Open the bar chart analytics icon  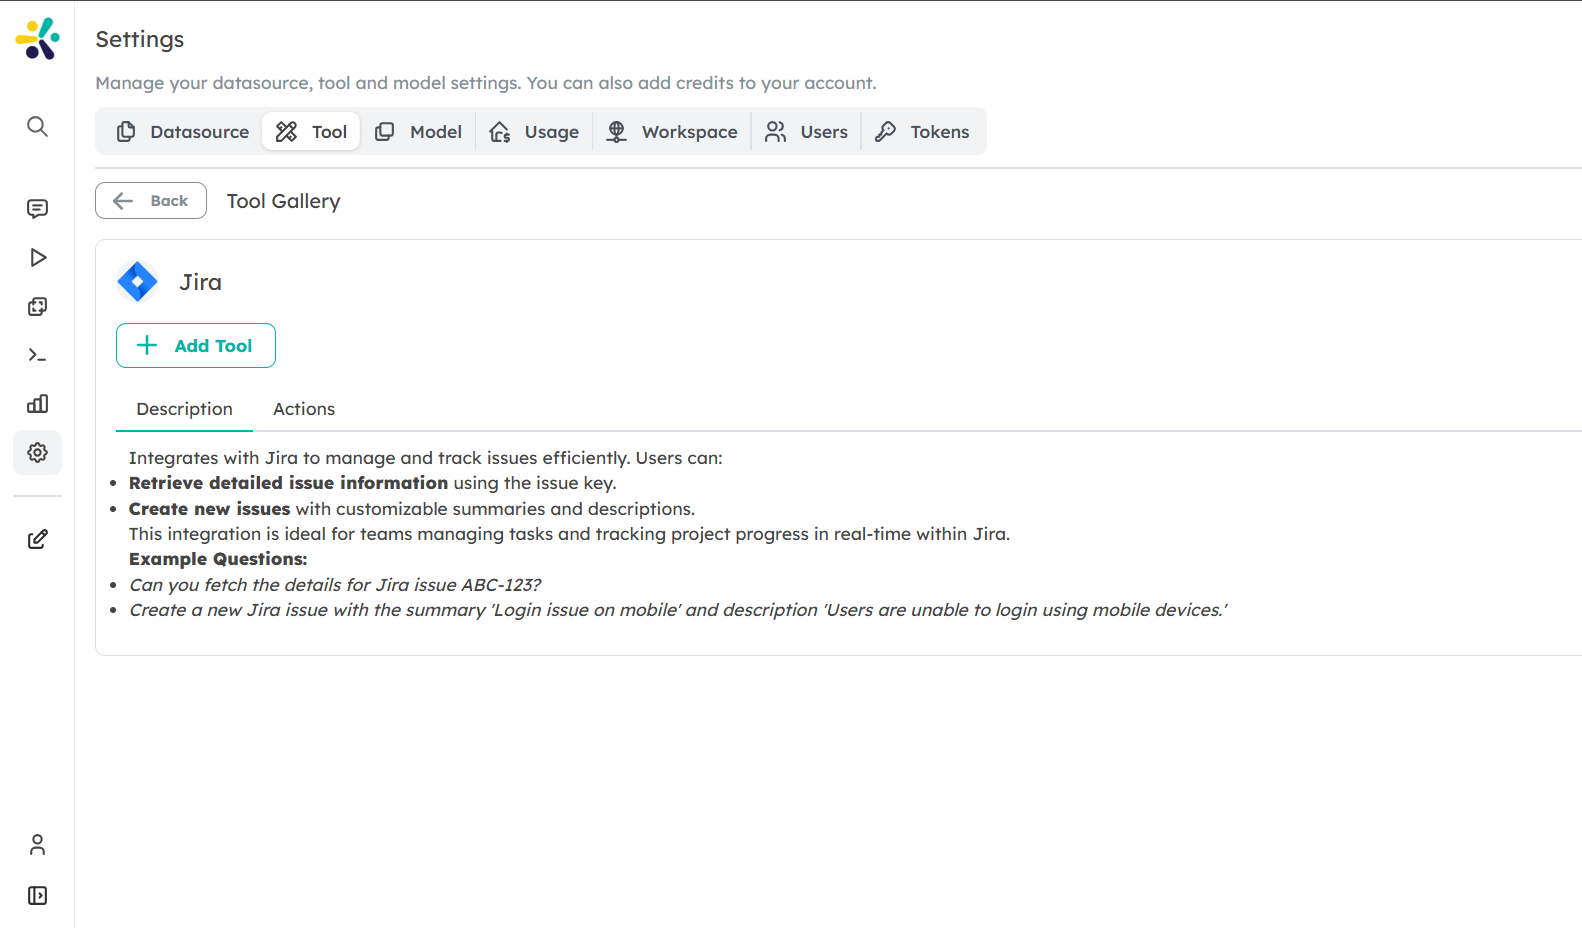(x=37, y=404)
